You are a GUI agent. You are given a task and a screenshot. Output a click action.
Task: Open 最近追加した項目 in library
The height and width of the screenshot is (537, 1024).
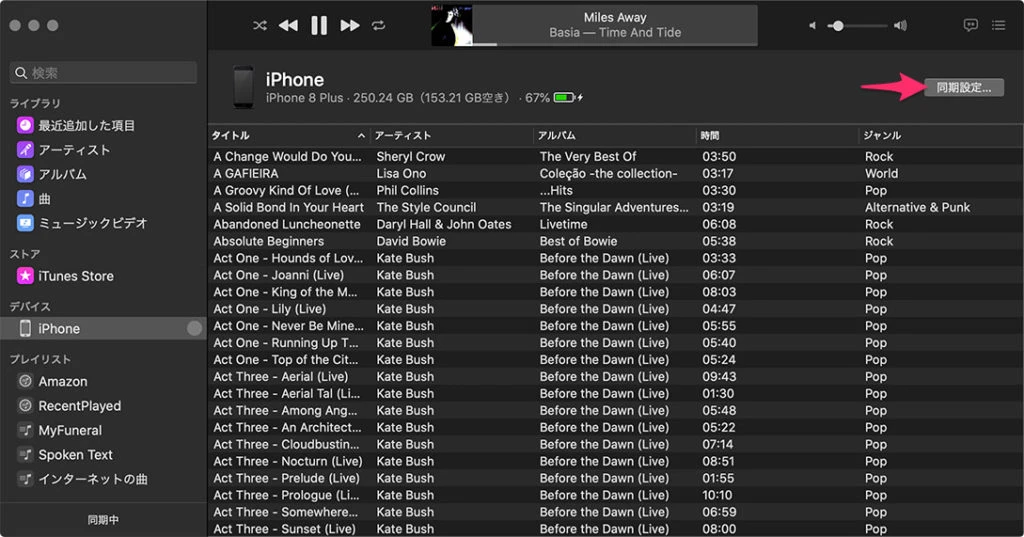click(x=86, y=125)
